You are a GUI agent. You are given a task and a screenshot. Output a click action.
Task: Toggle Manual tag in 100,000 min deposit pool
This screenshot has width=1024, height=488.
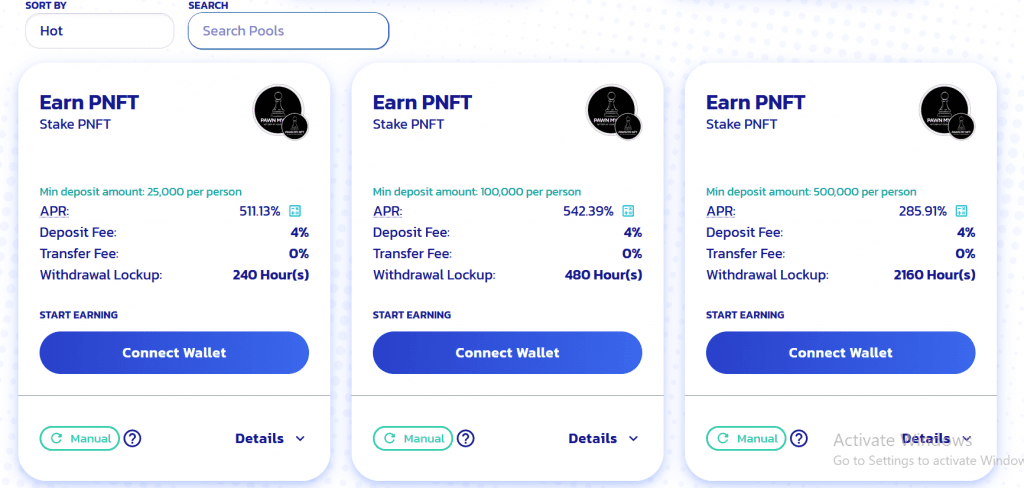[413, 438]
